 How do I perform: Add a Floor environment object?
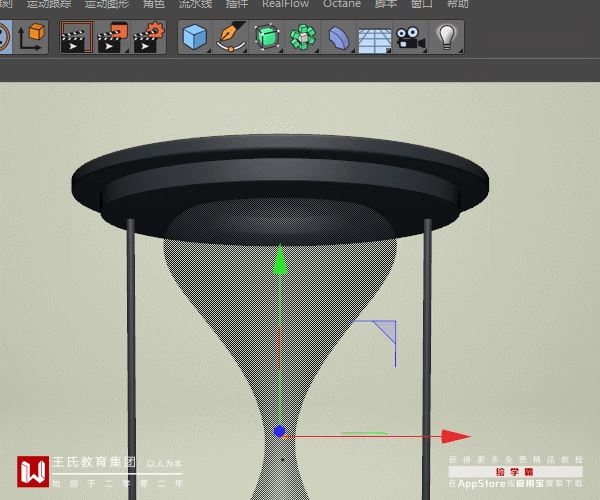375,40
